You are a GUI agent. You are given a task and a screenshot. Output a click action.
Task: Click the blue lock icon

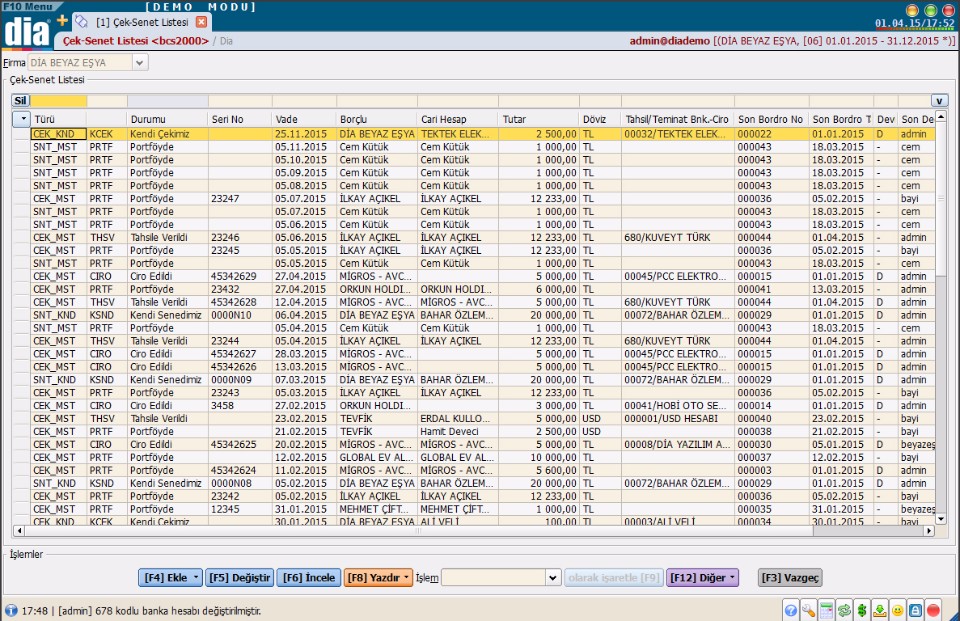coord(915,611)
